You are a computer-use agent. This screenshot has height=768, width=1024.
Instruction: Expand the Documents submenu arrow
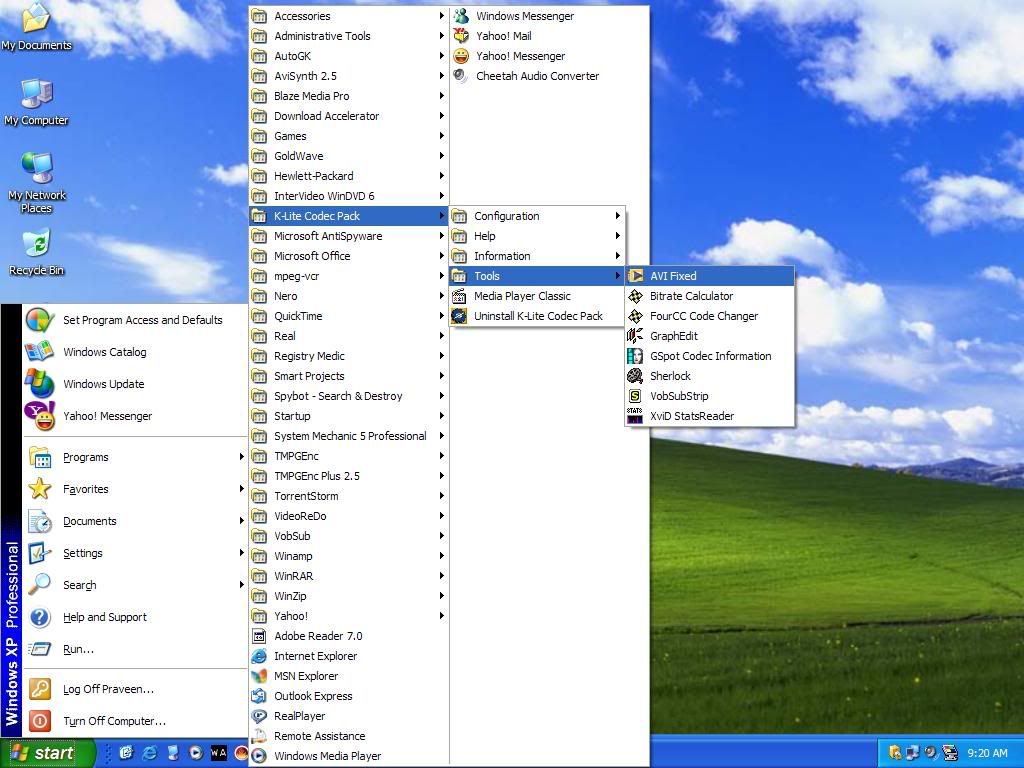click(x=242, y=520)
